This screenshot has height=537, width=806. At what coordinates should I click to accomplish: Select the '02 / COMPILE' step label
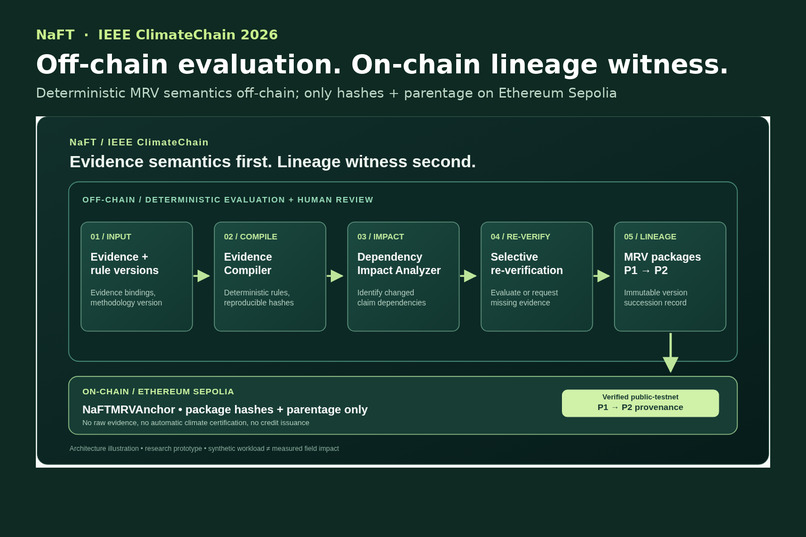[x=250, y=237]
